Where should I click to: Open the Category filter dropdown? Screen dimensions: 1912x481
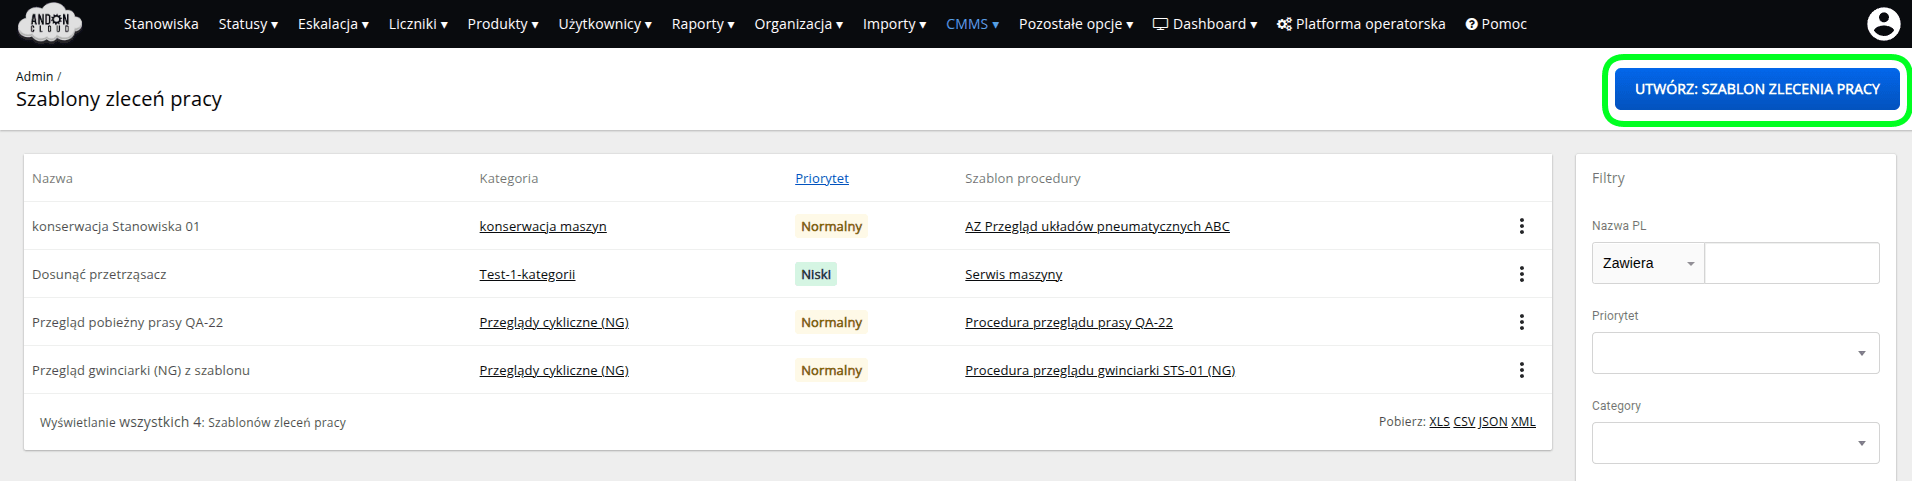[1735, 443]
